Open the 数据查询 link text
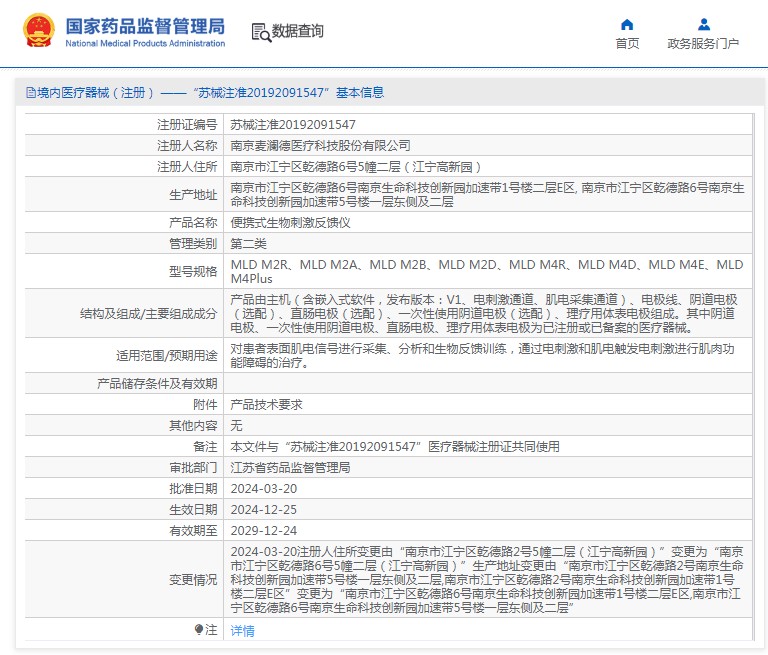768x655 pixels. 298,31
